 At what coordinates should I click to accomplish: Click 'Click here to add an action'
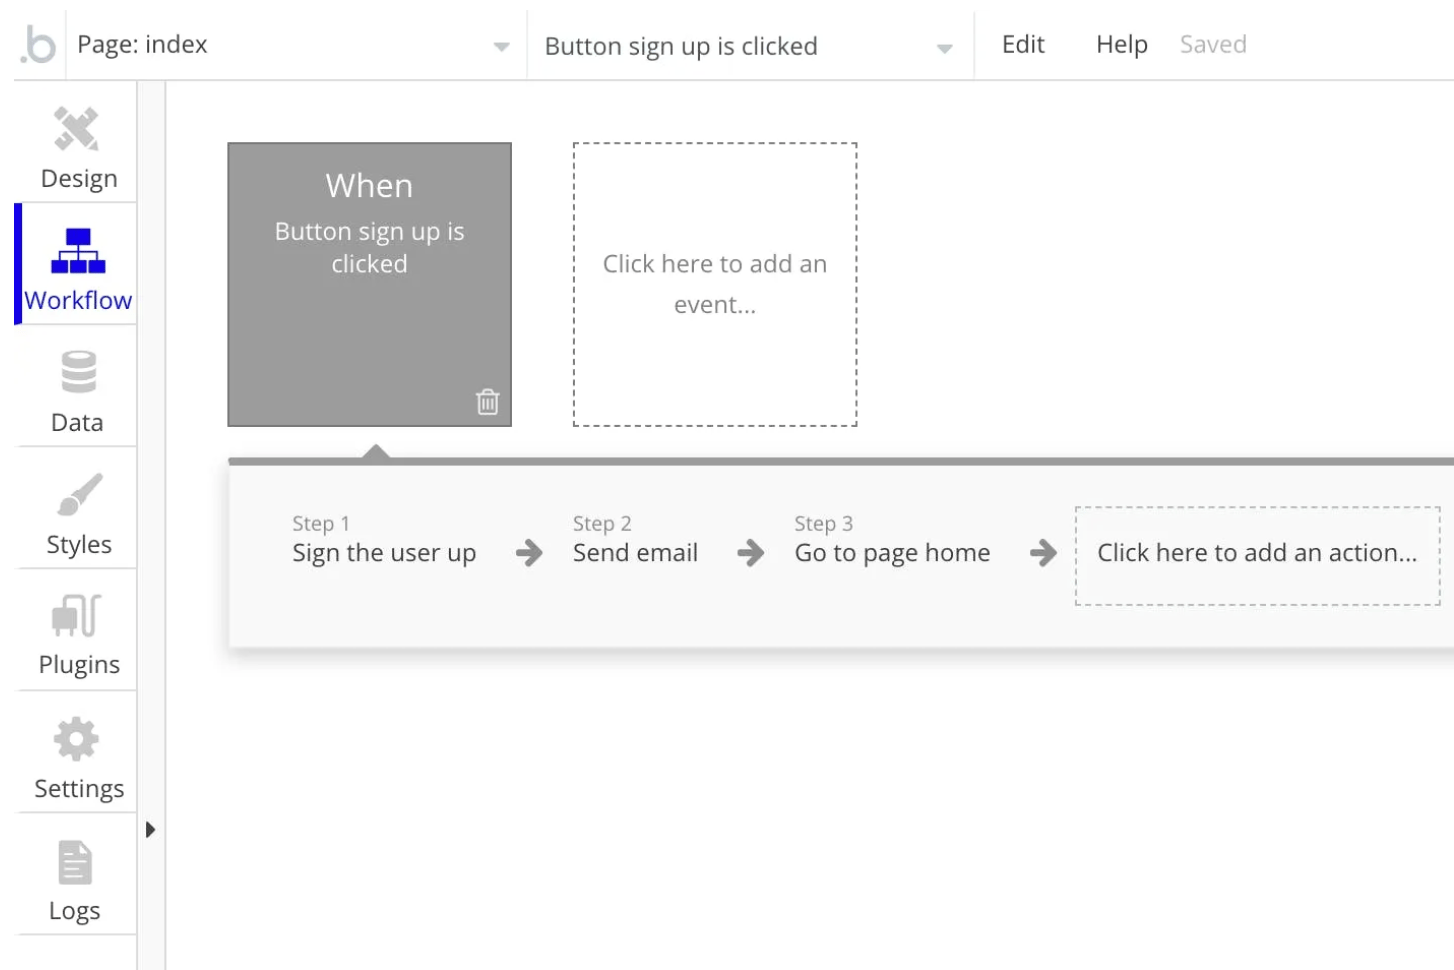click(1258, 553)
